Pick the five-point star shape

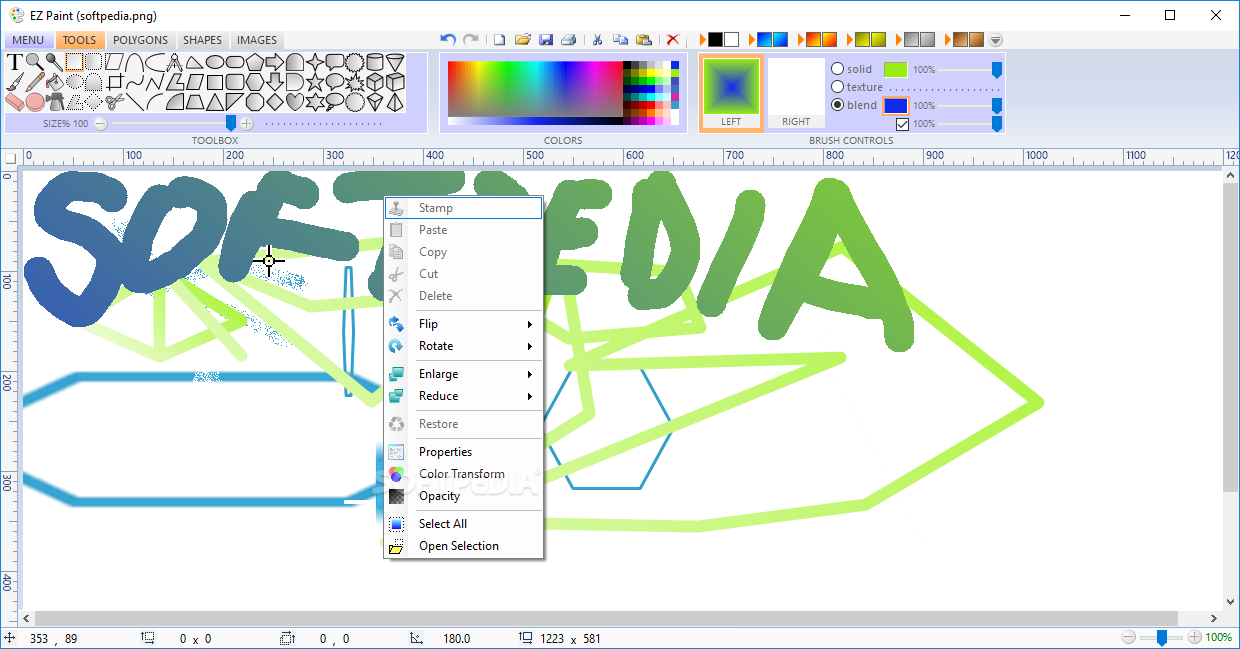click(x=314, y=82)
